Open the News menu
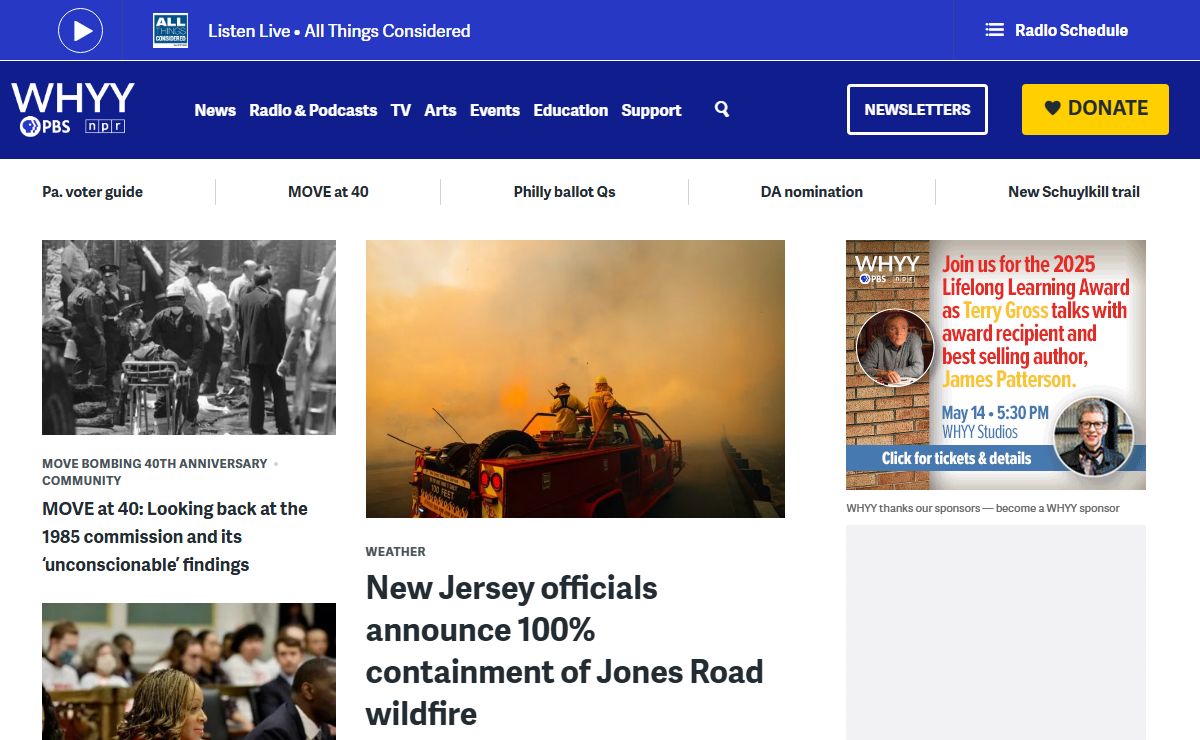The height and width of the screenshot is (740, 1200). click(x=215, y=110)
